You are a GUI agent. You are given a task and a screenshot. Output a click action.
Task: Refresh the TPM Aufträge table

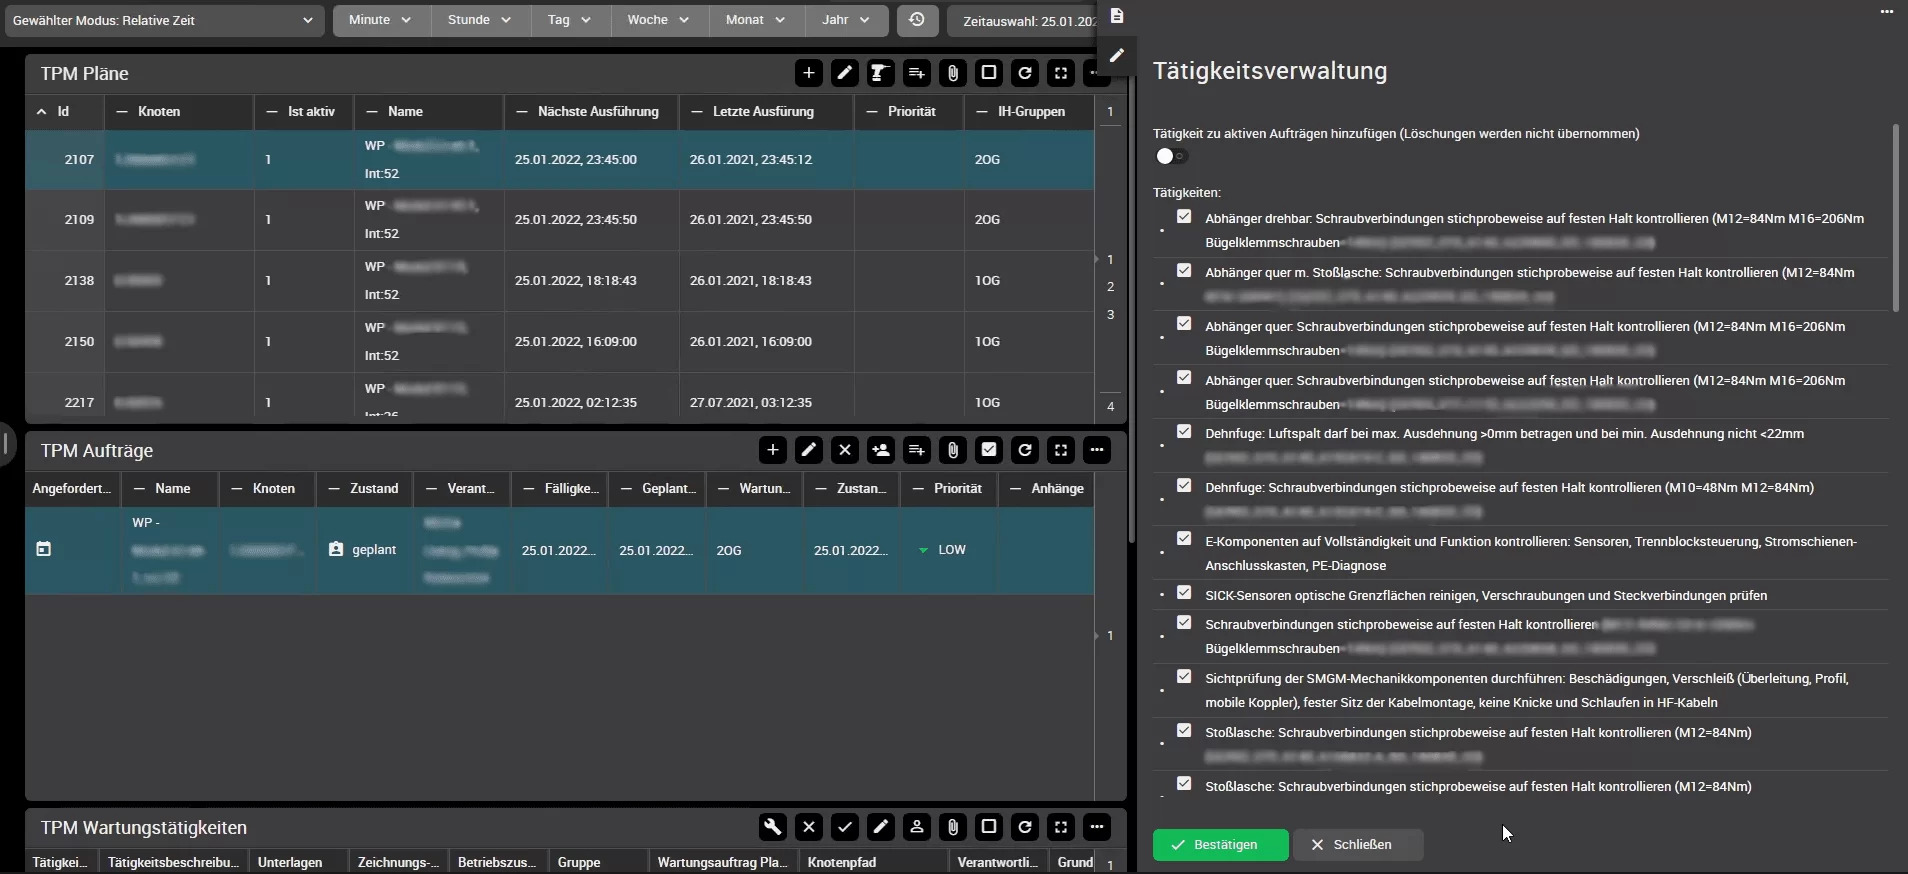[x=1025, y=450]
